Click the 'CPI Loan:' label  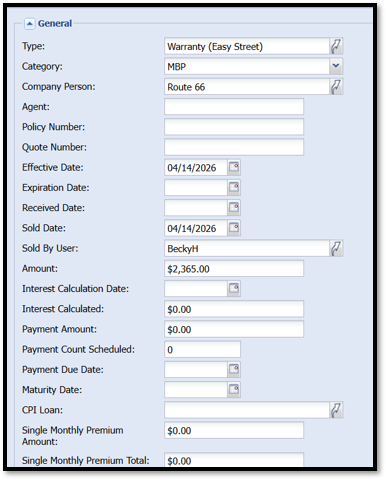point(42,410)
